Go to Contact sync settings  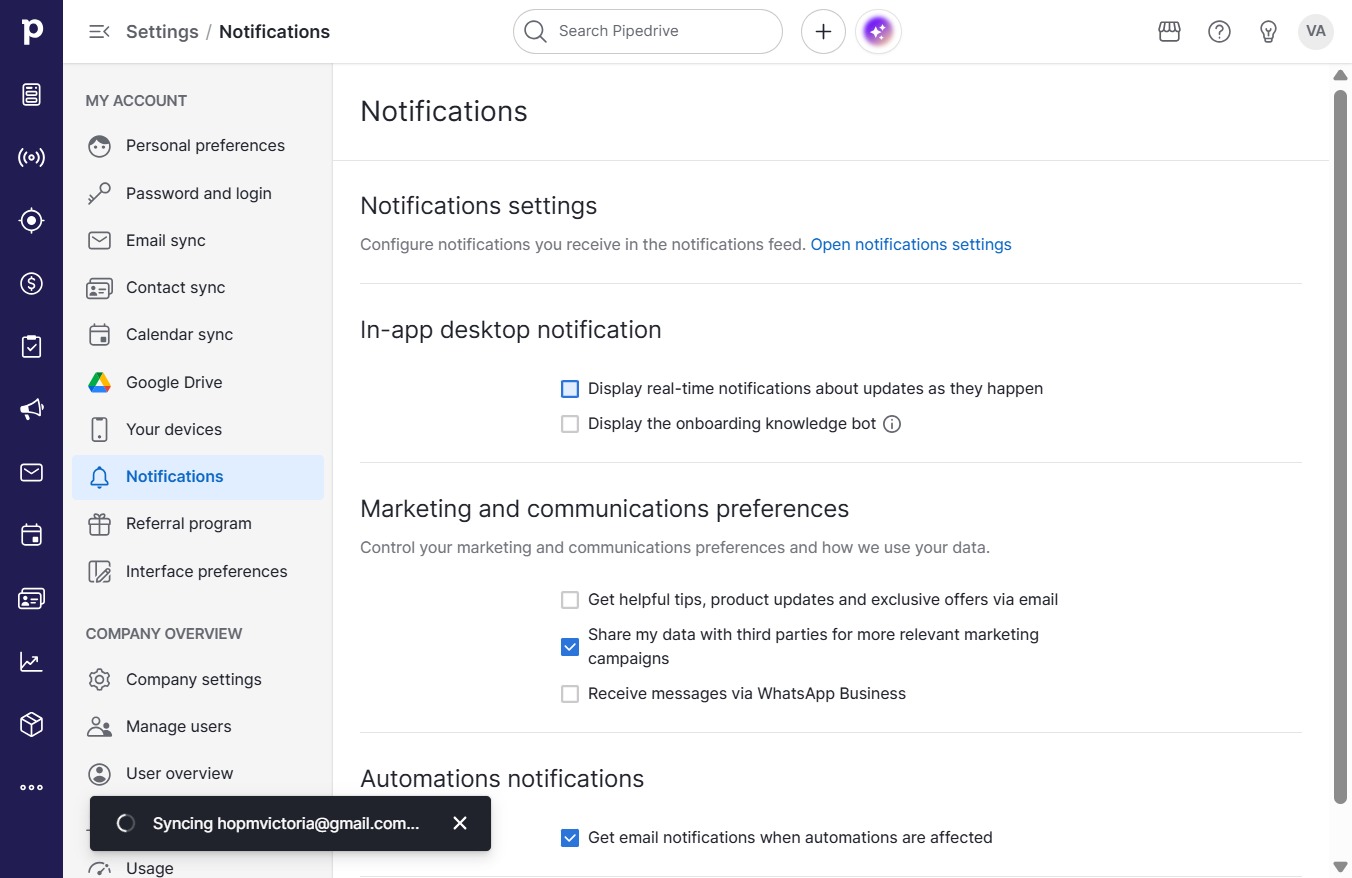pos(198,288)
